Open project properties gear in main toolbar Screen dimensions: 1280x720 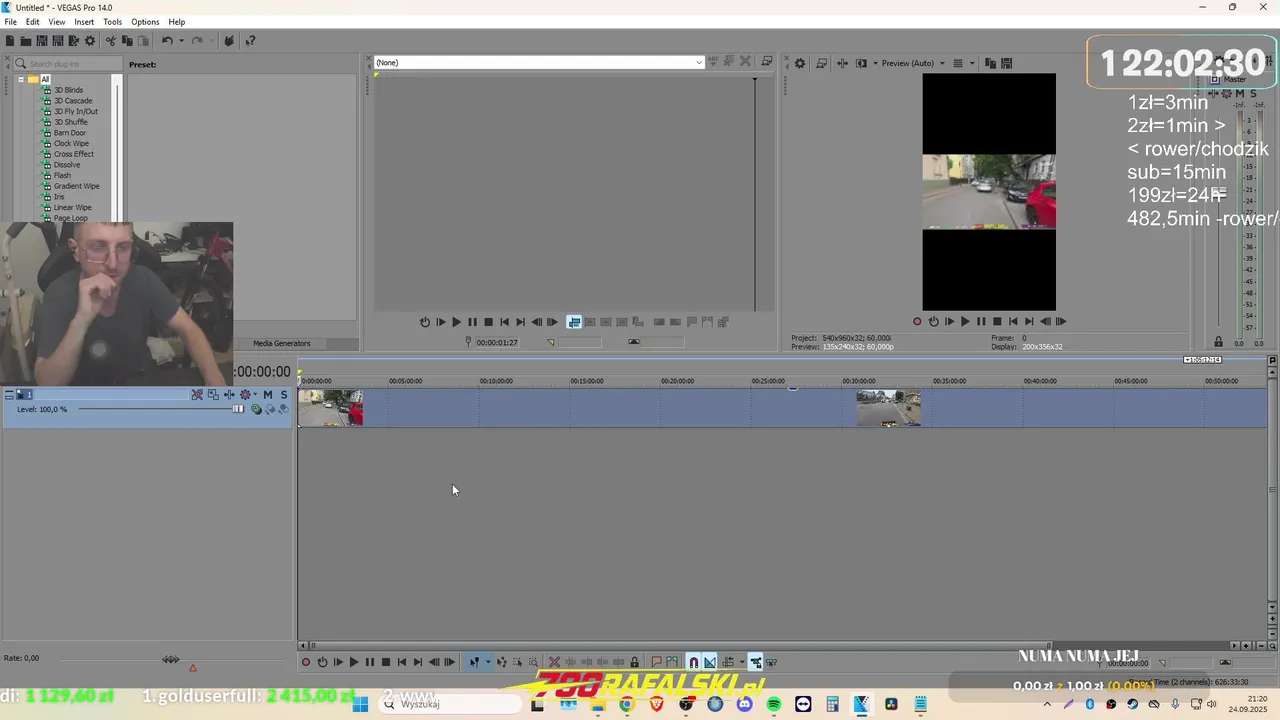pos(90,41)
